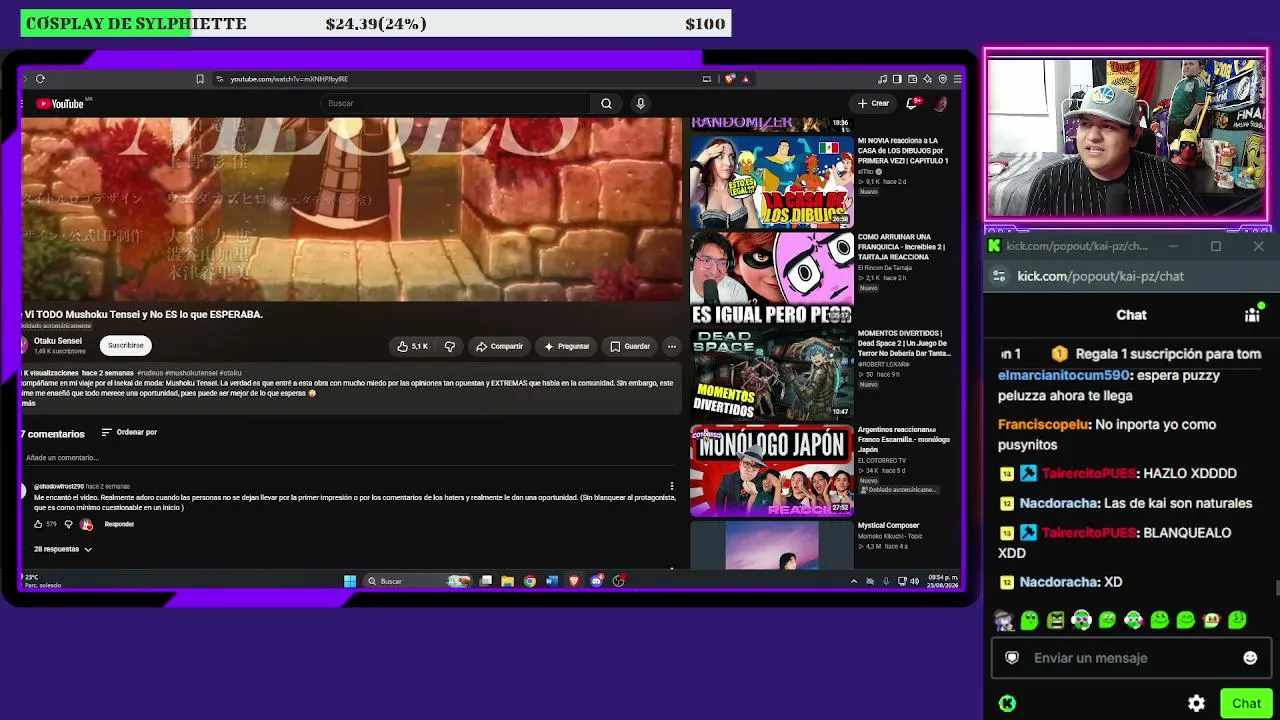Expand the 28 respuestas replies

tap(63, 549)
